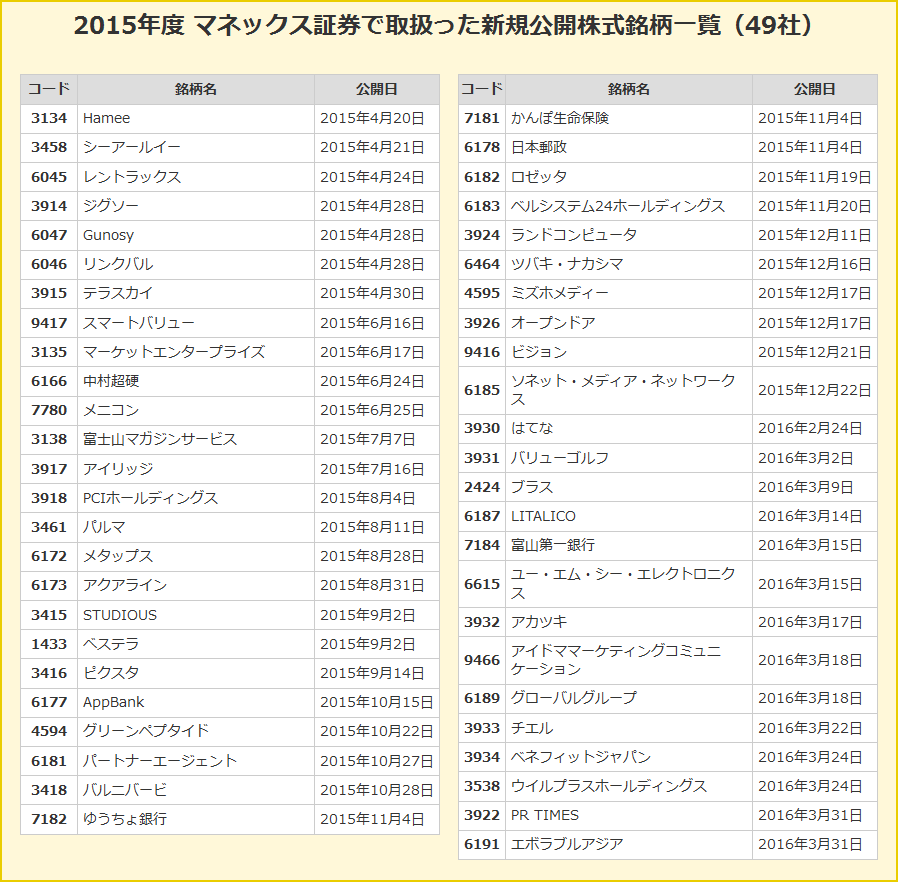
Task: Select ゆうちょ銀行 in the left table
Action: 125,820
